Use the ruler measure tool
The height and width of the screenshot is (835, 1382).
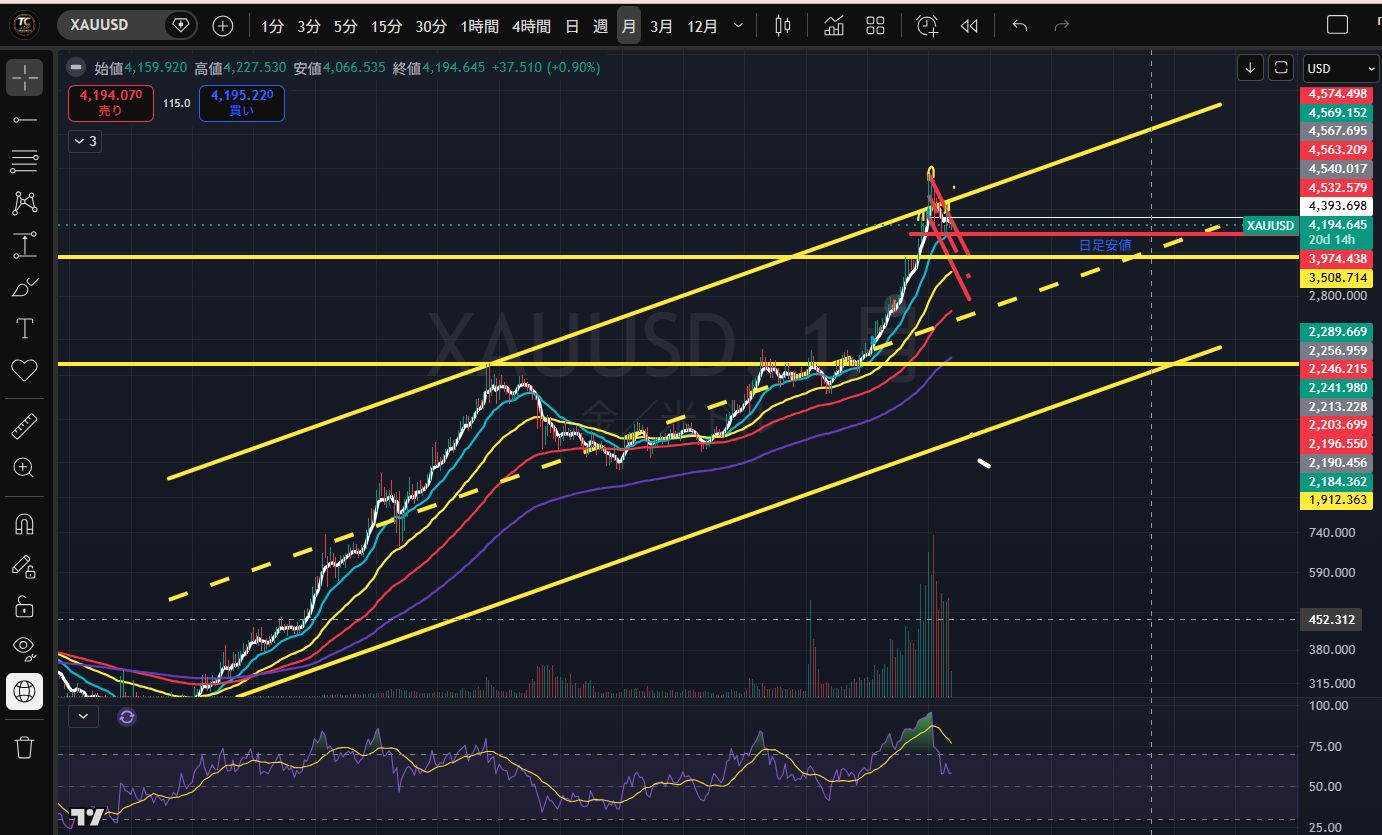[24, 427]
